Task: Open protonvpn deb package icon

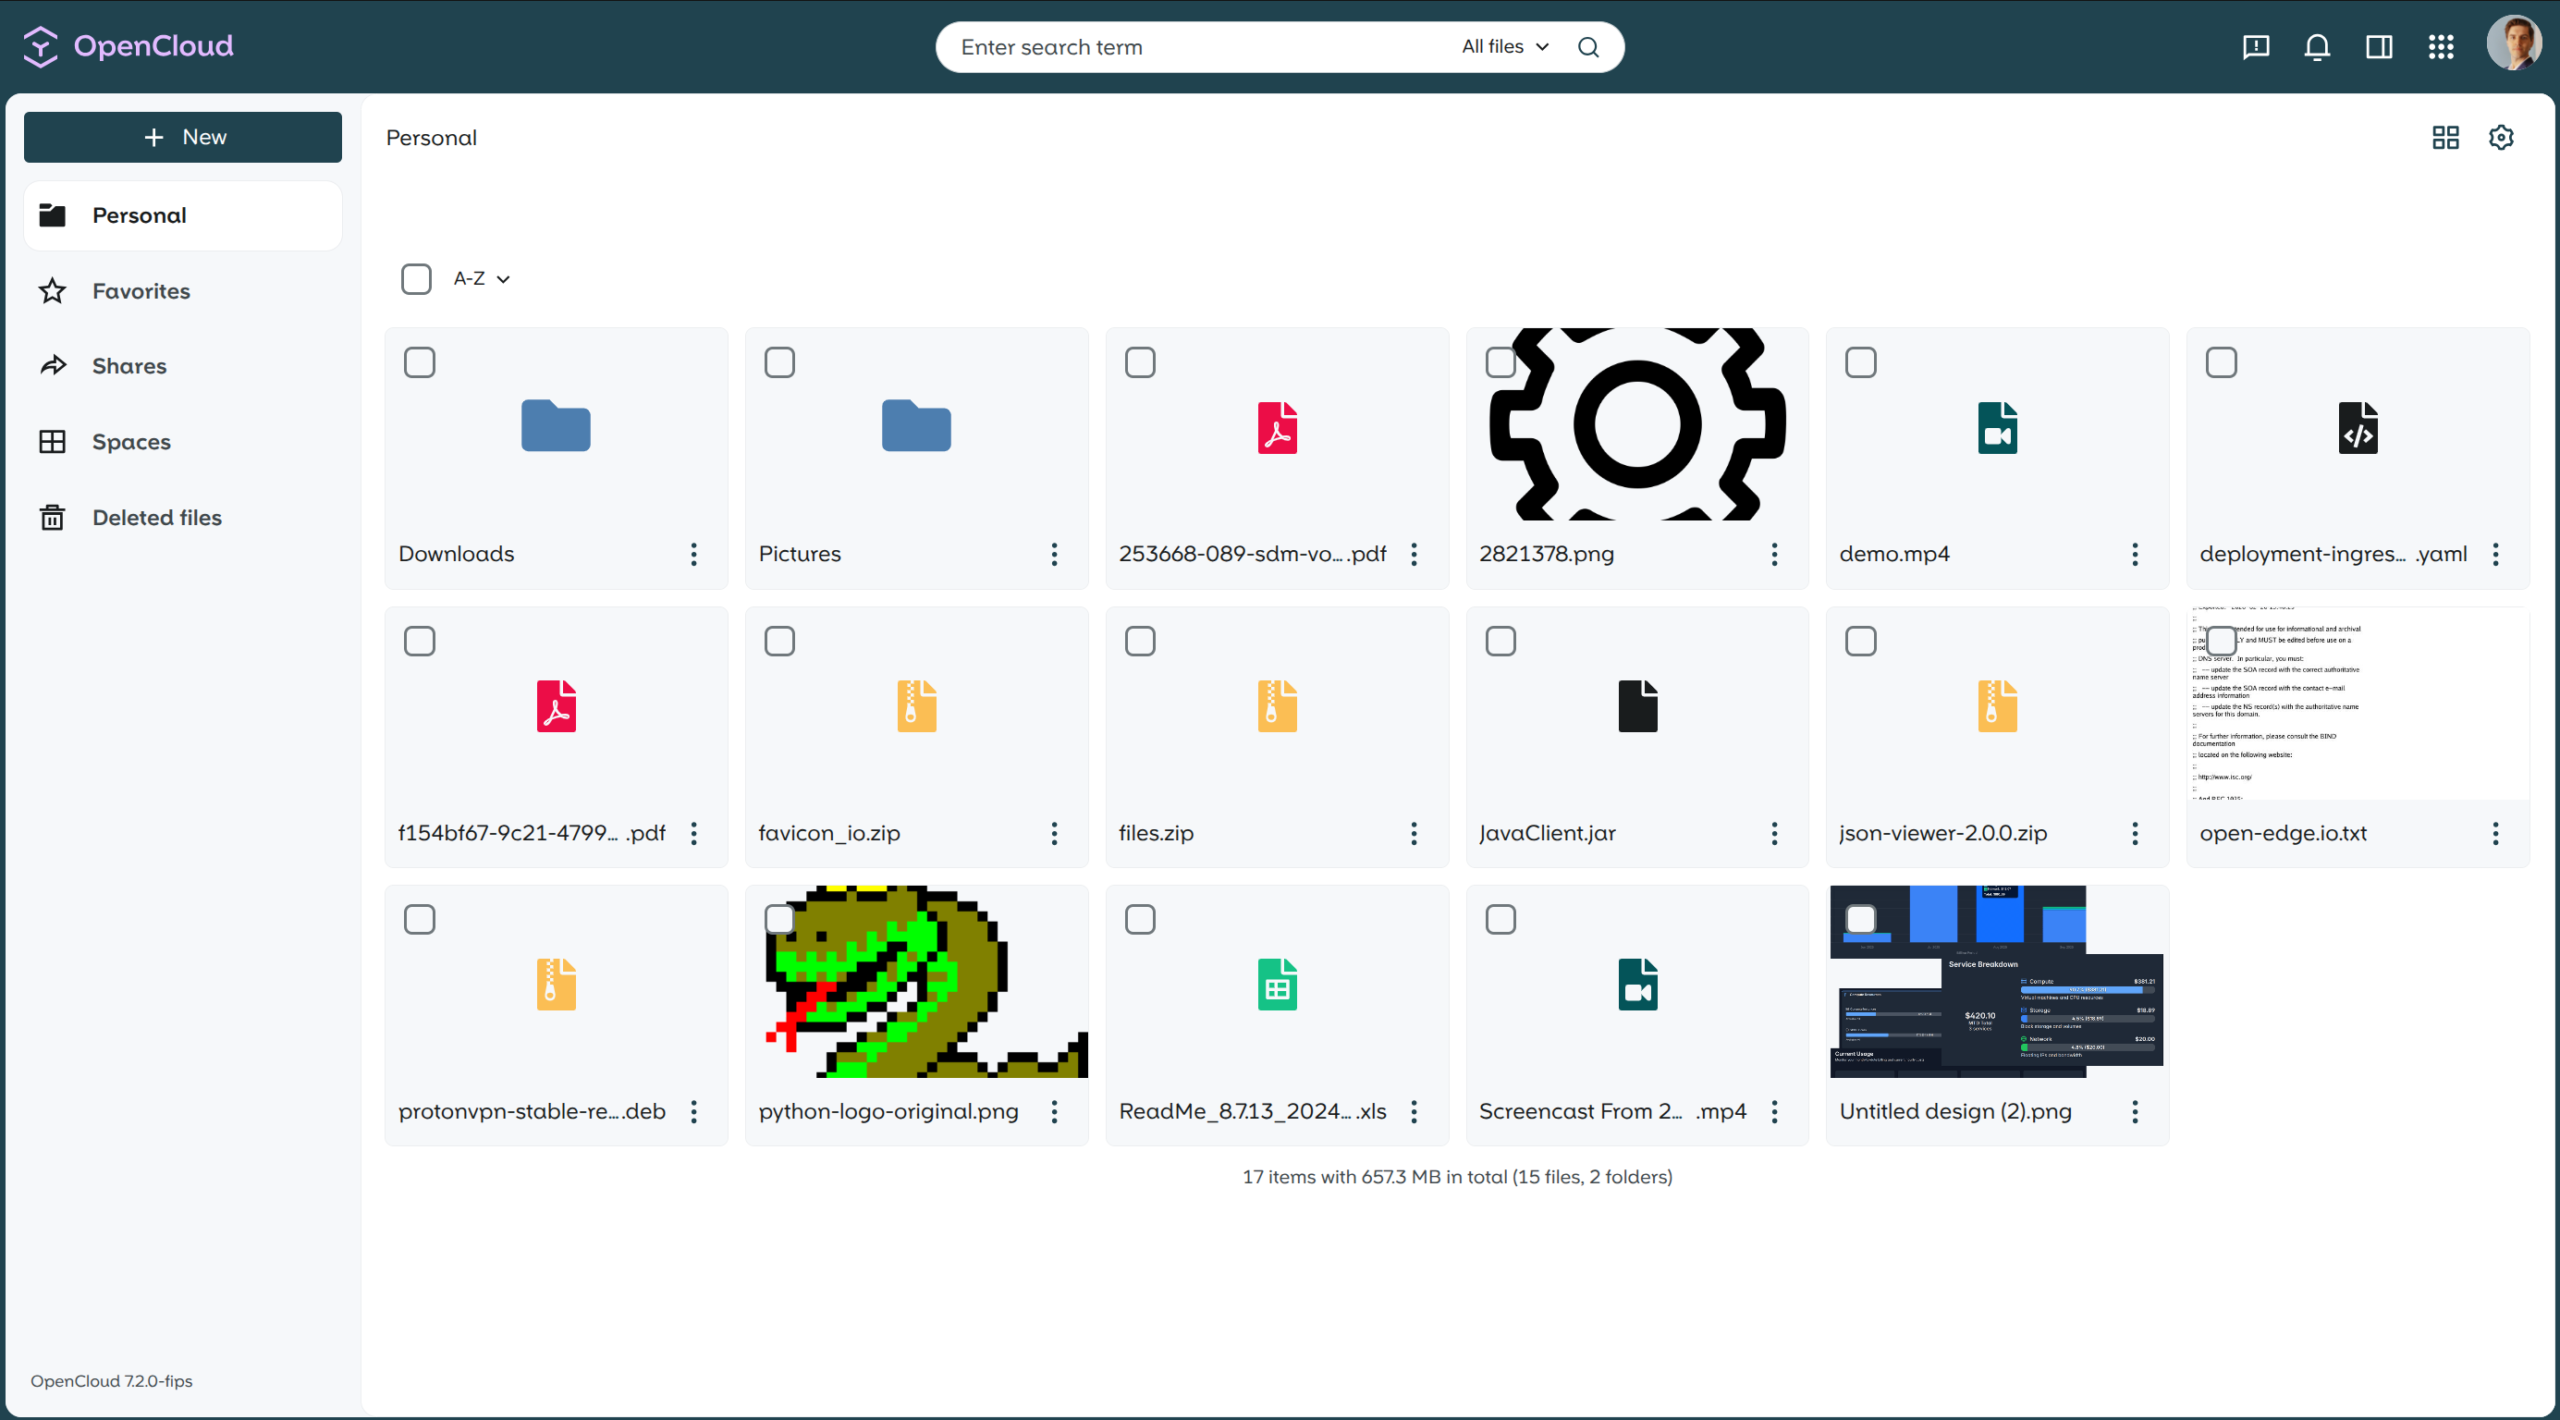Action: 556,985
